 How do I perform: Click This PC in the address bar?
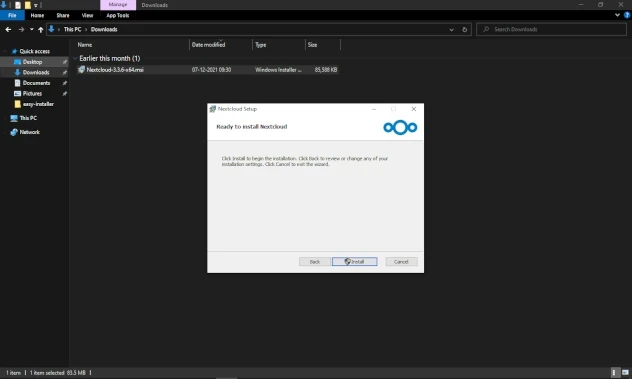73,29
